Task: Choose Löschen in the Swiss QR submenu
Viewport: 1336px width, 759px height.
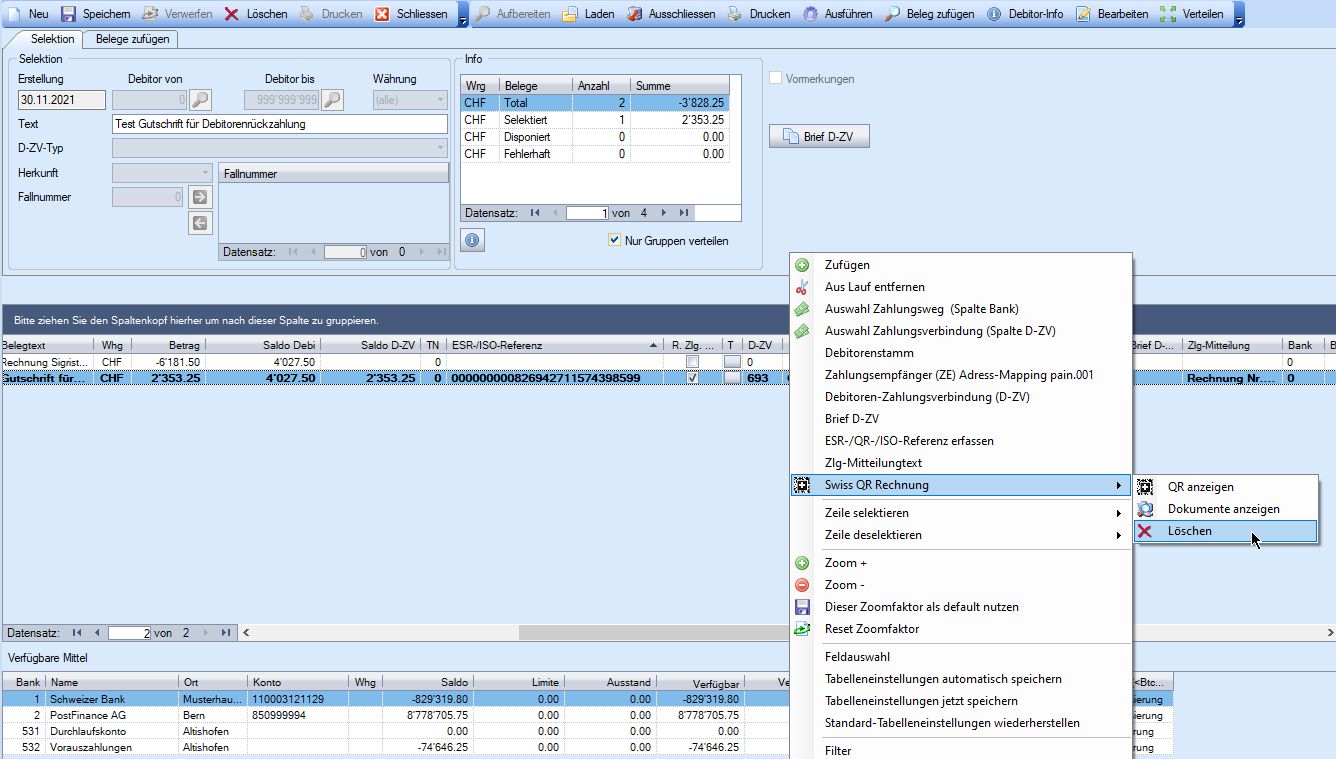Action: click(1189, 531)
